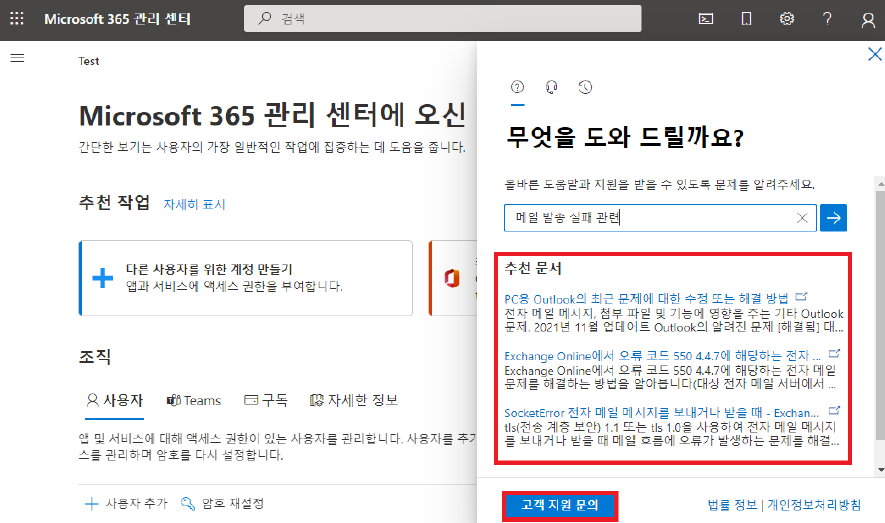Click 사용자 추가 button

[x=126, y=503]
